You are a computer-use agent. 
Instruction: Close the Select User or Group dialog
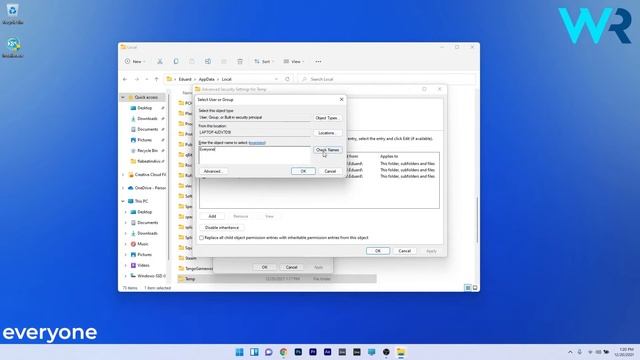pos(342,99)
